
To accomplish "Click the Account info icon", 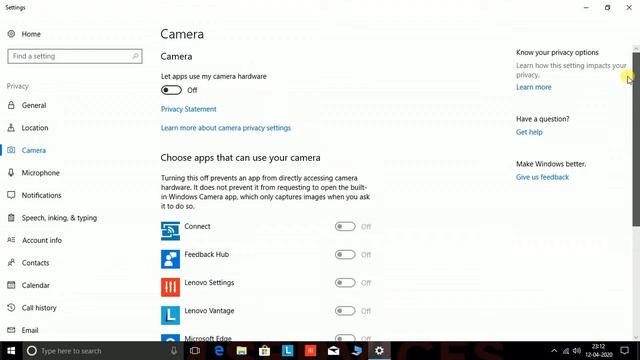I will coord(11,240).
